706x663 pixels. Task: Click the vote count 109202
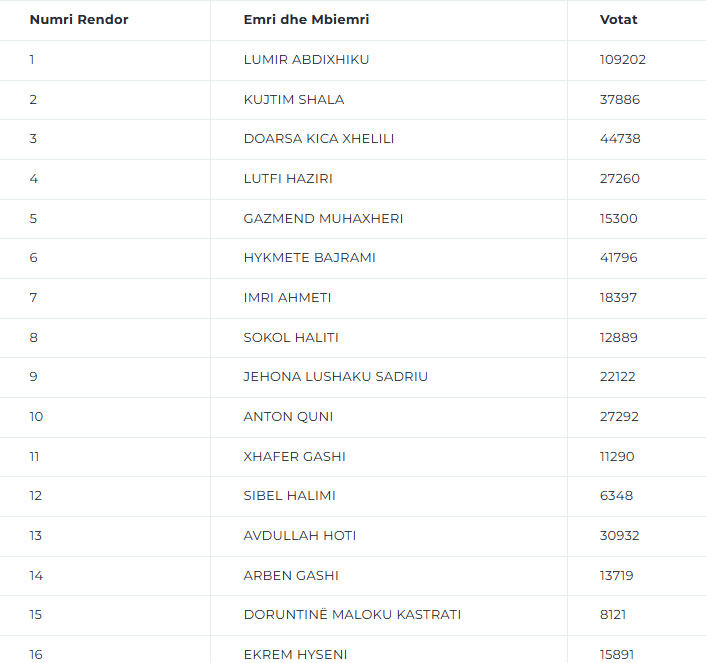[623, 60]
